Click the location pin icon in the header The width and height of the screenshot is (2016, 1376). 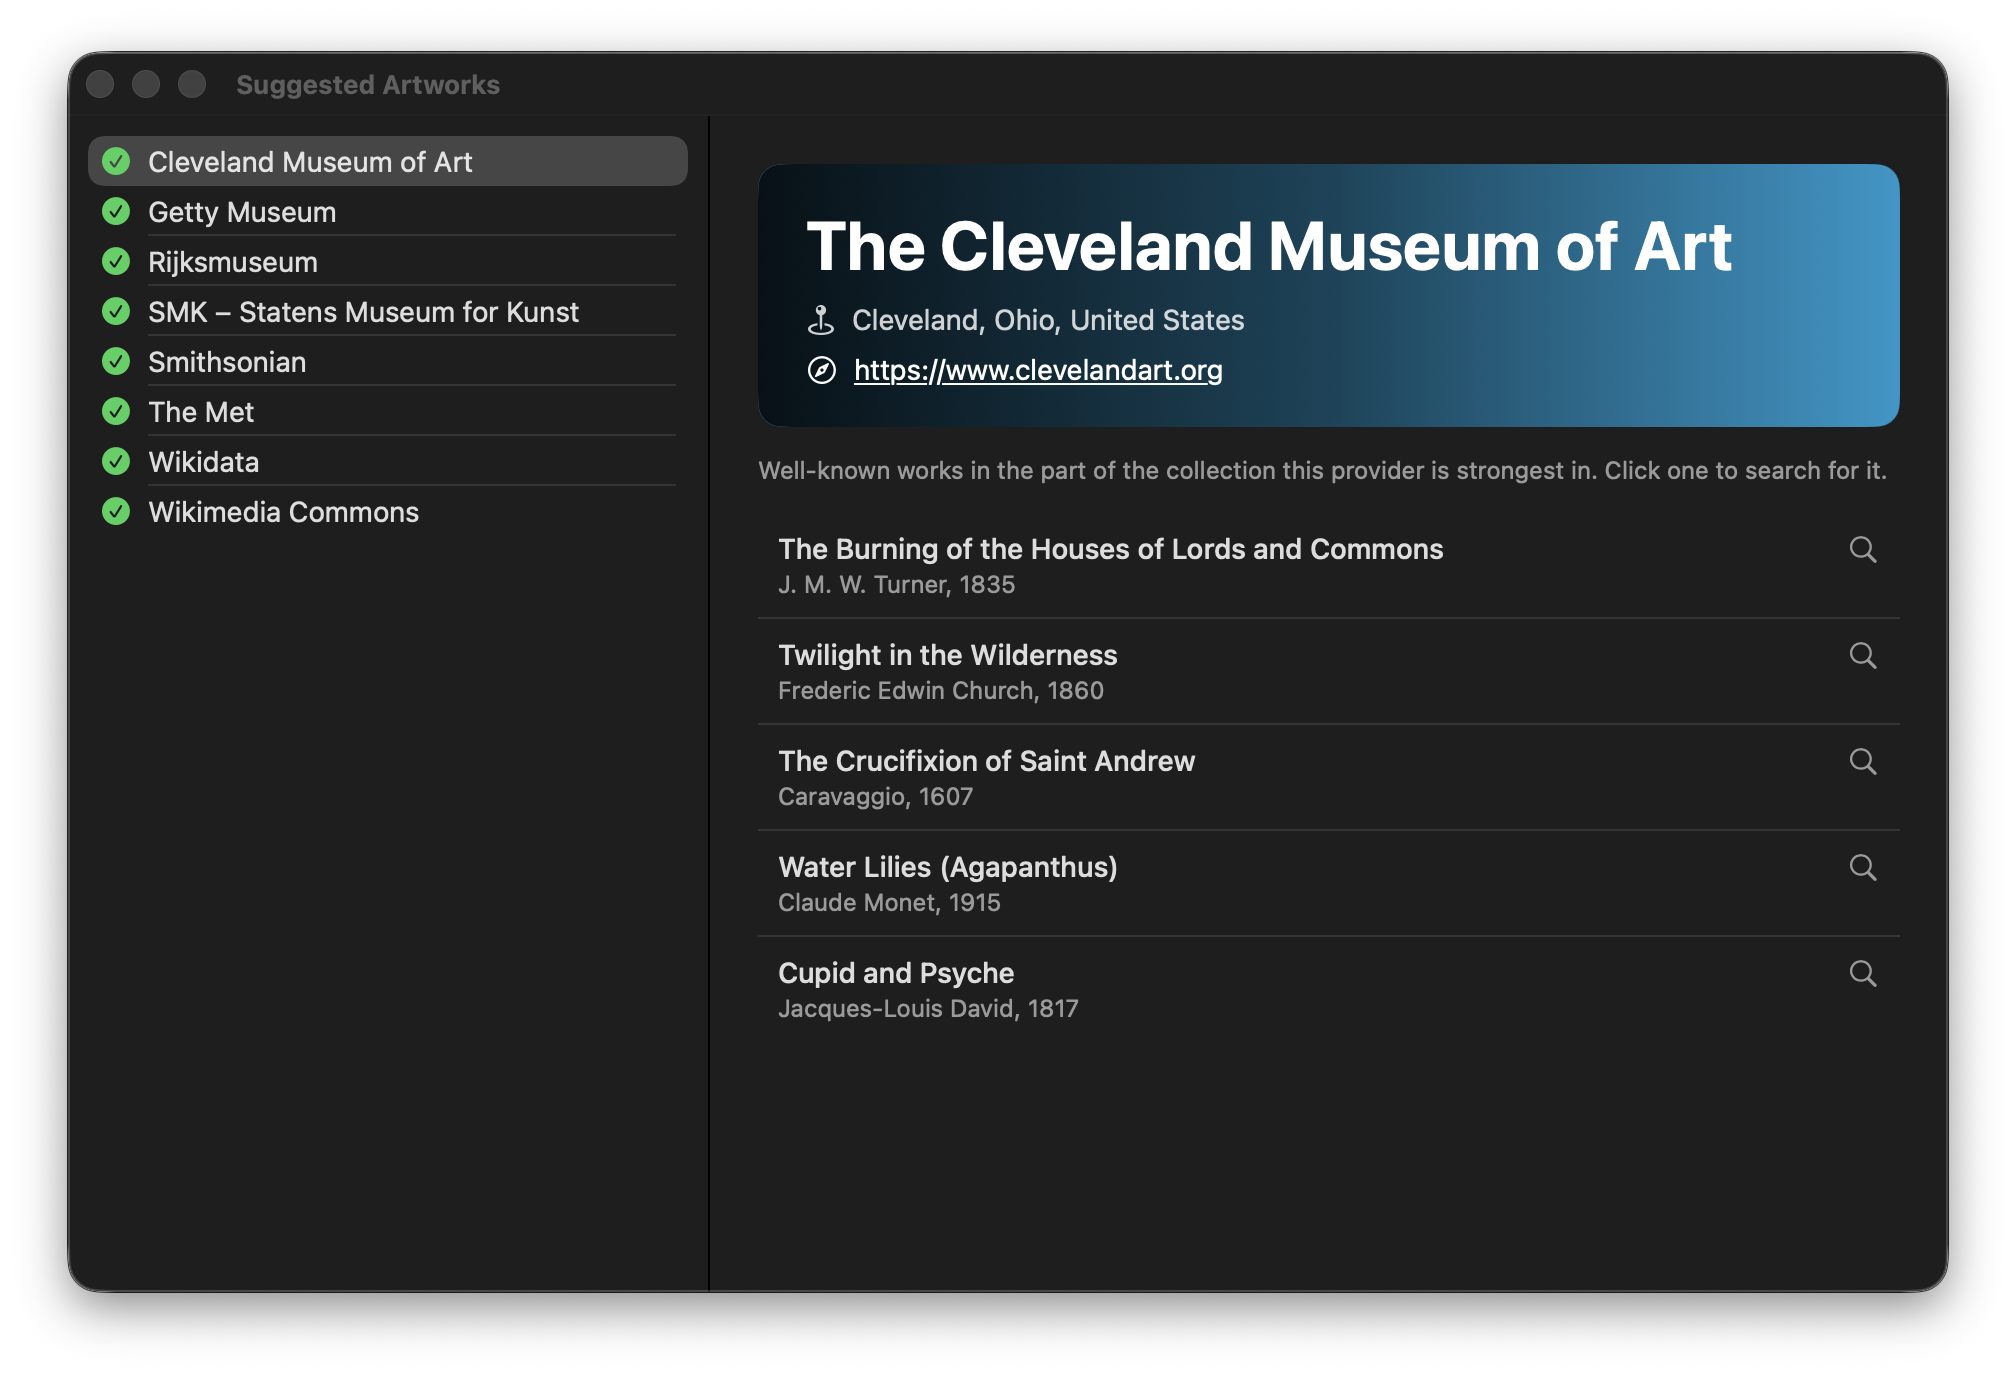(x=821, y=320)
